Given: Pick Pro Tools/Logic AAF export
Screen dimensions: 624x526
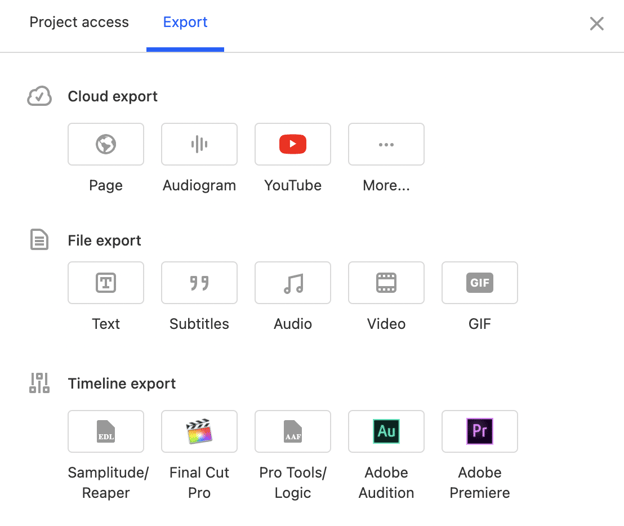Looking at the screenshot, I should 293,431.
